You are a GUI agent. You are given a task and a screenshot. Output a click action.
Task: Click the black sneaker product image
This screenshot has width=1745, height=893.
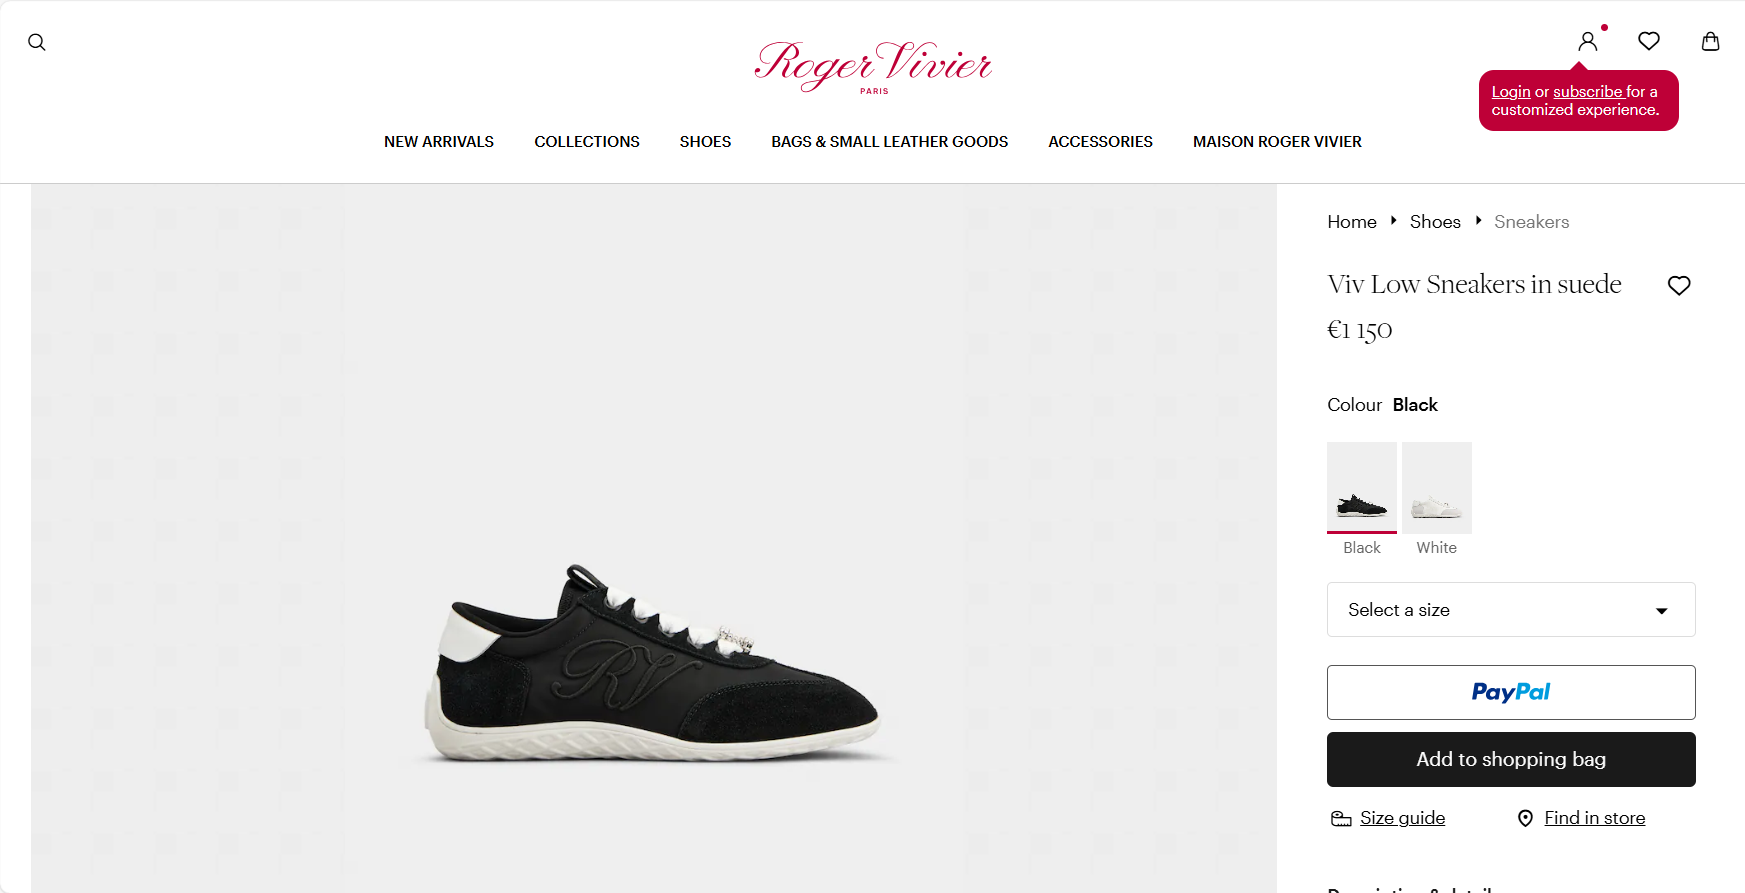653,664
